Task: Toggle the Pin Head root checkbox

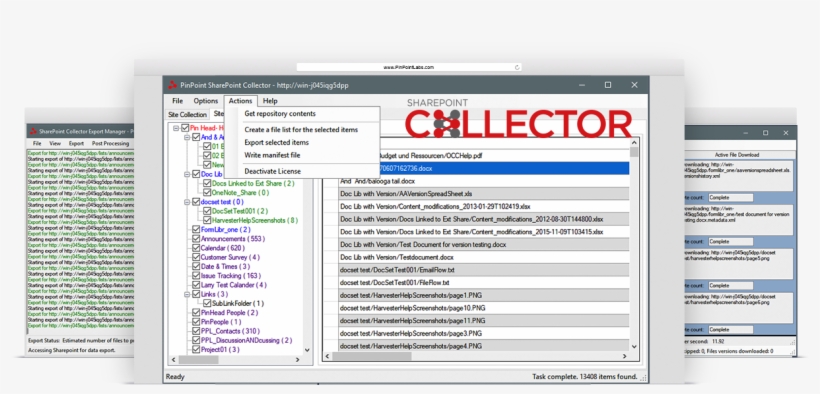Action: (186, 128)
